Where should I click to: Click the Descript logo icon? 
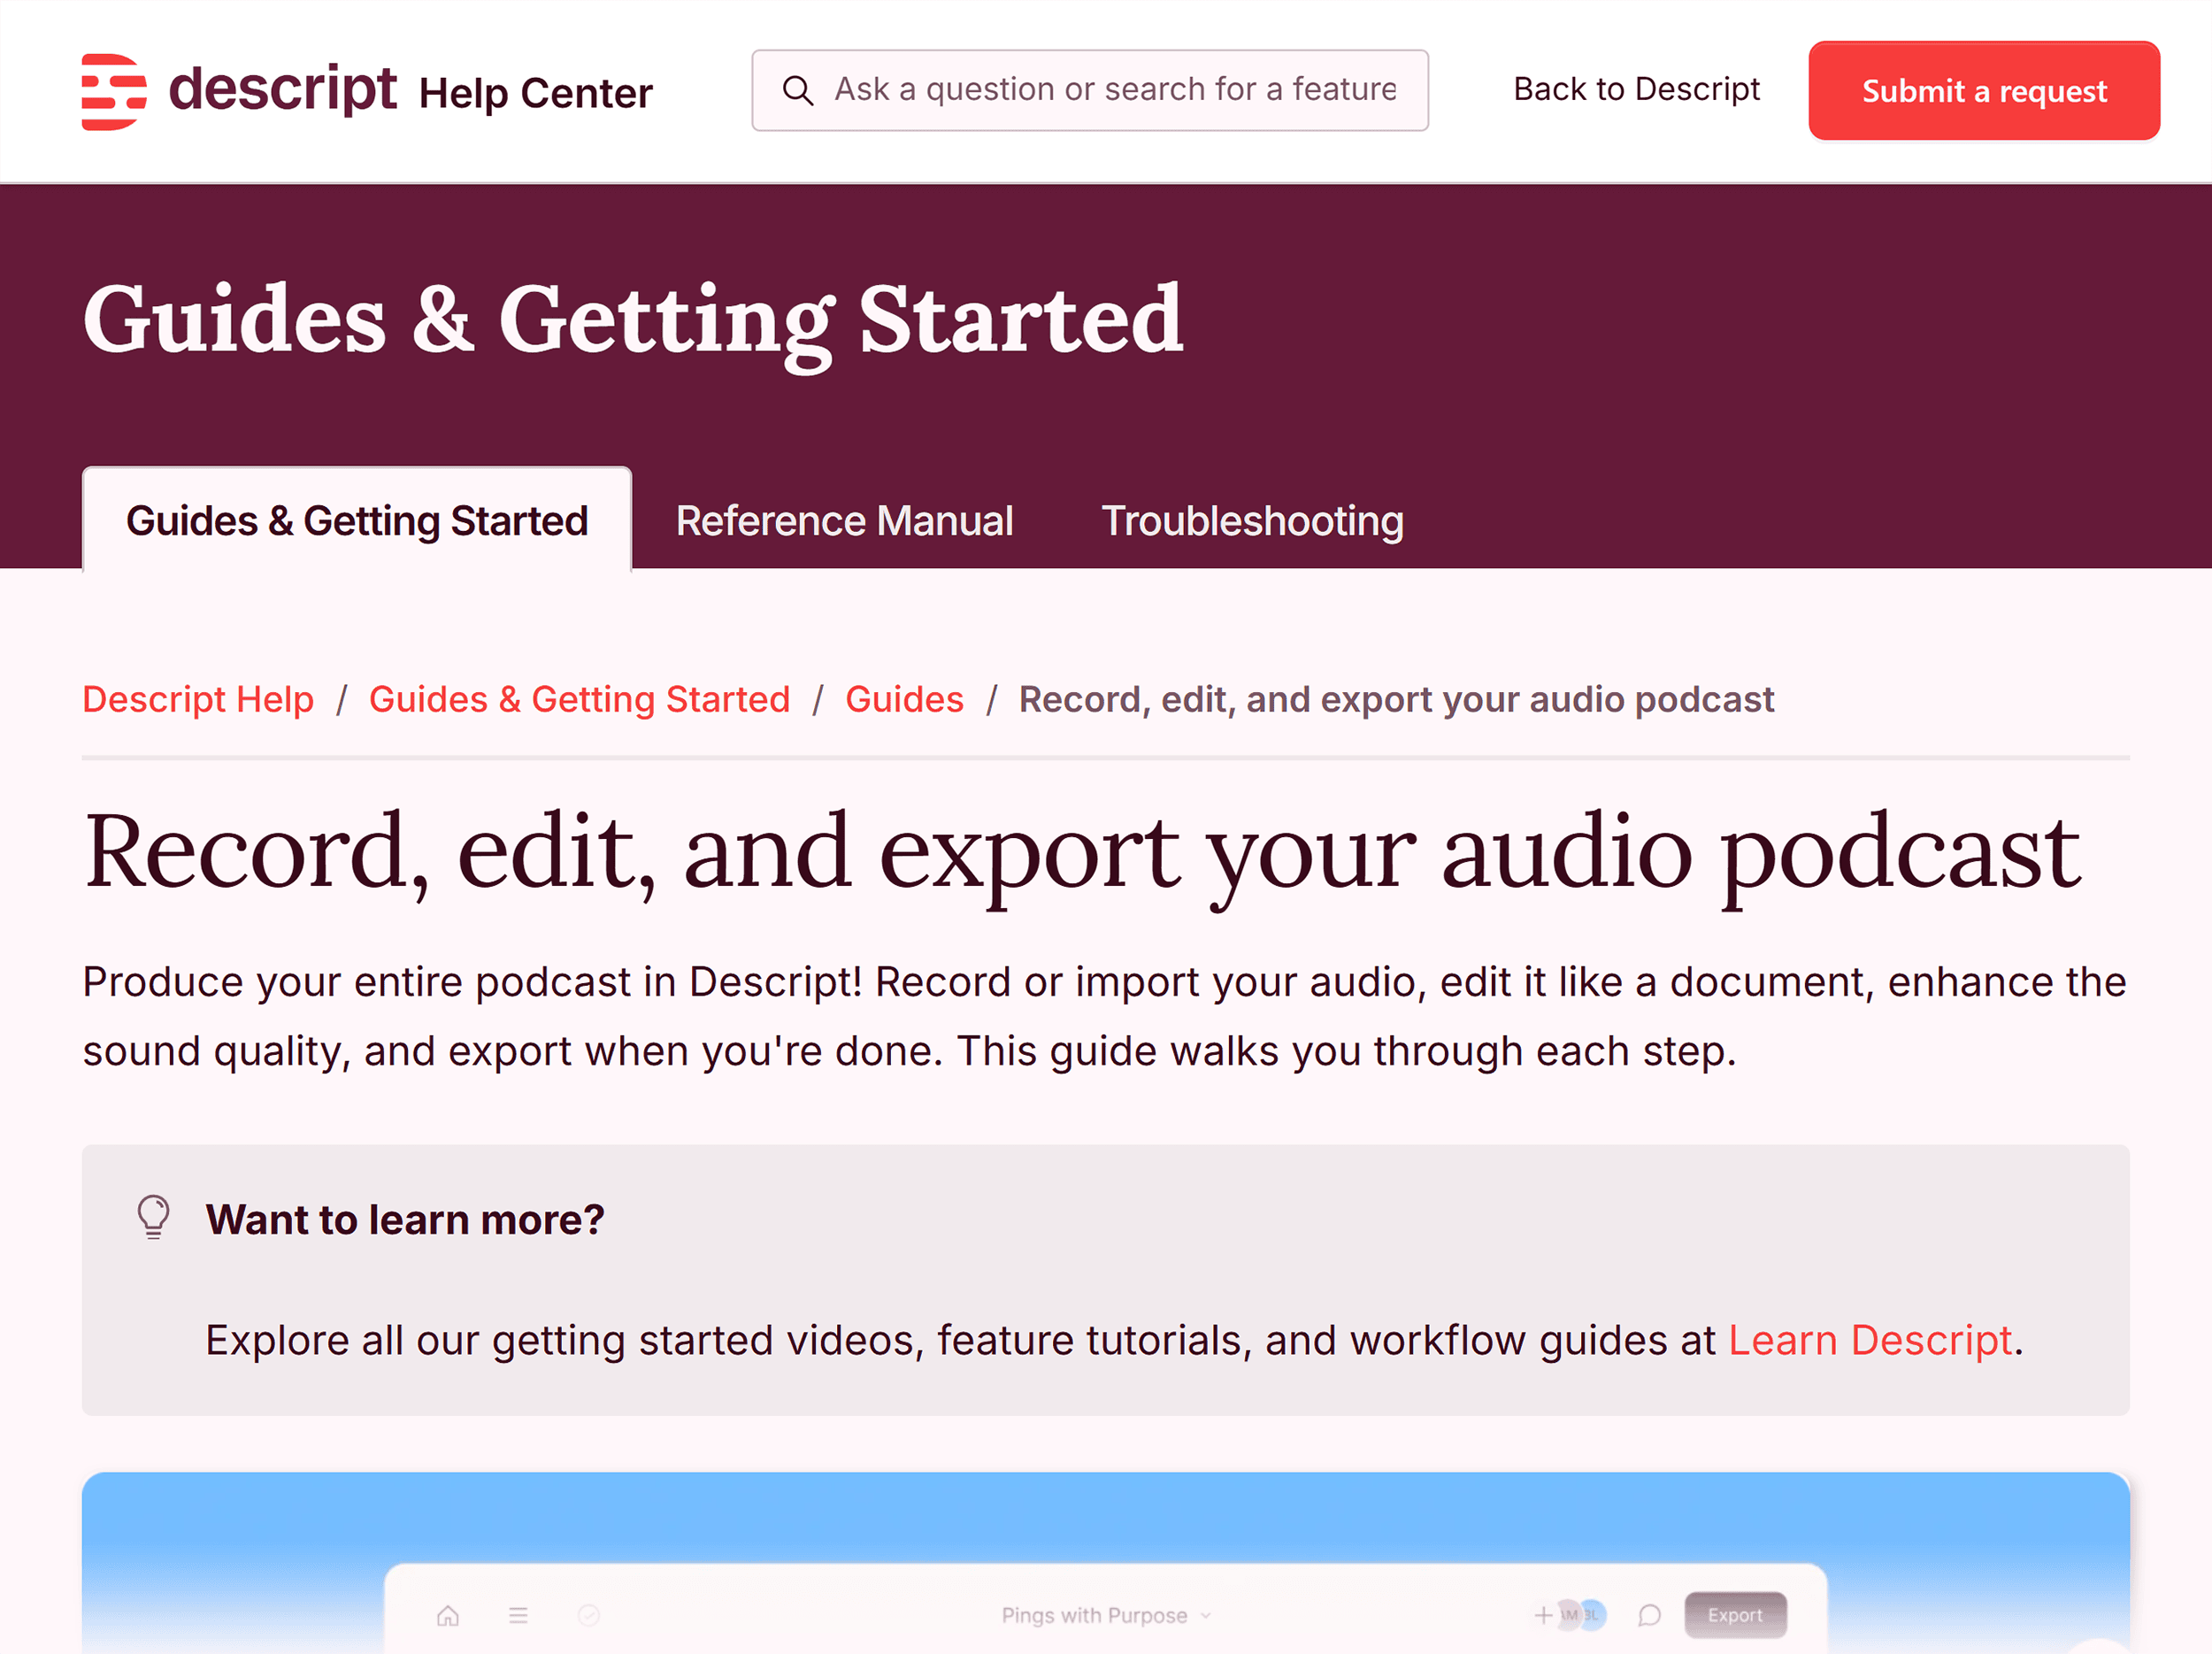coord(113,91)
